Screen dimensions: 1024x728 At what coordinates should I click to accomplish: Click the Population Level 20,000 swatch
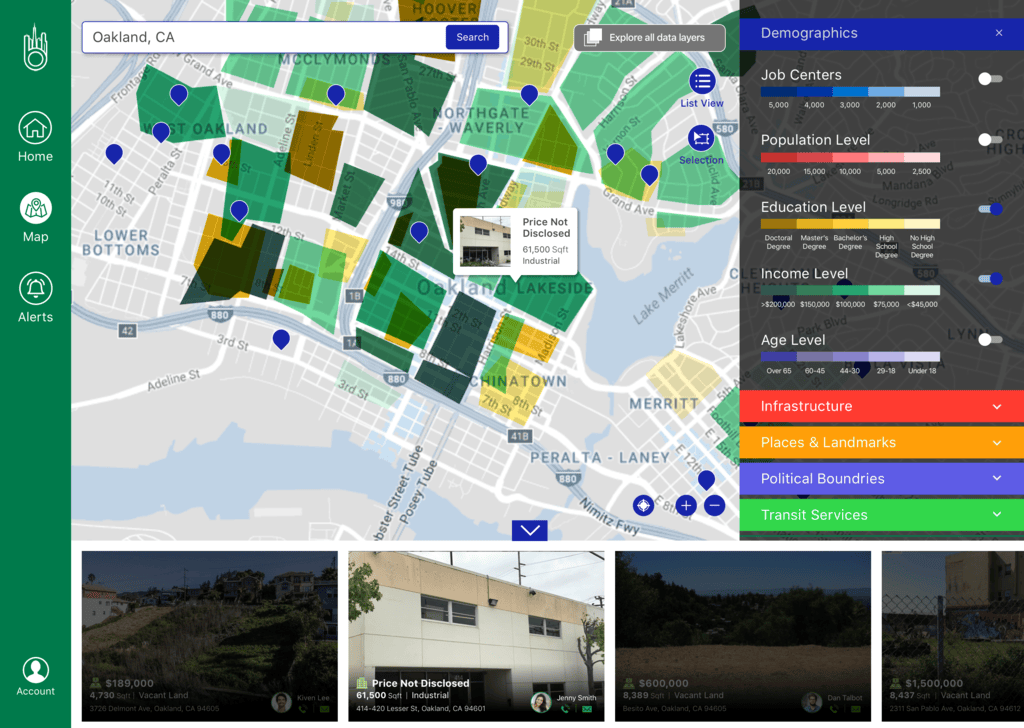coord(778,157)
